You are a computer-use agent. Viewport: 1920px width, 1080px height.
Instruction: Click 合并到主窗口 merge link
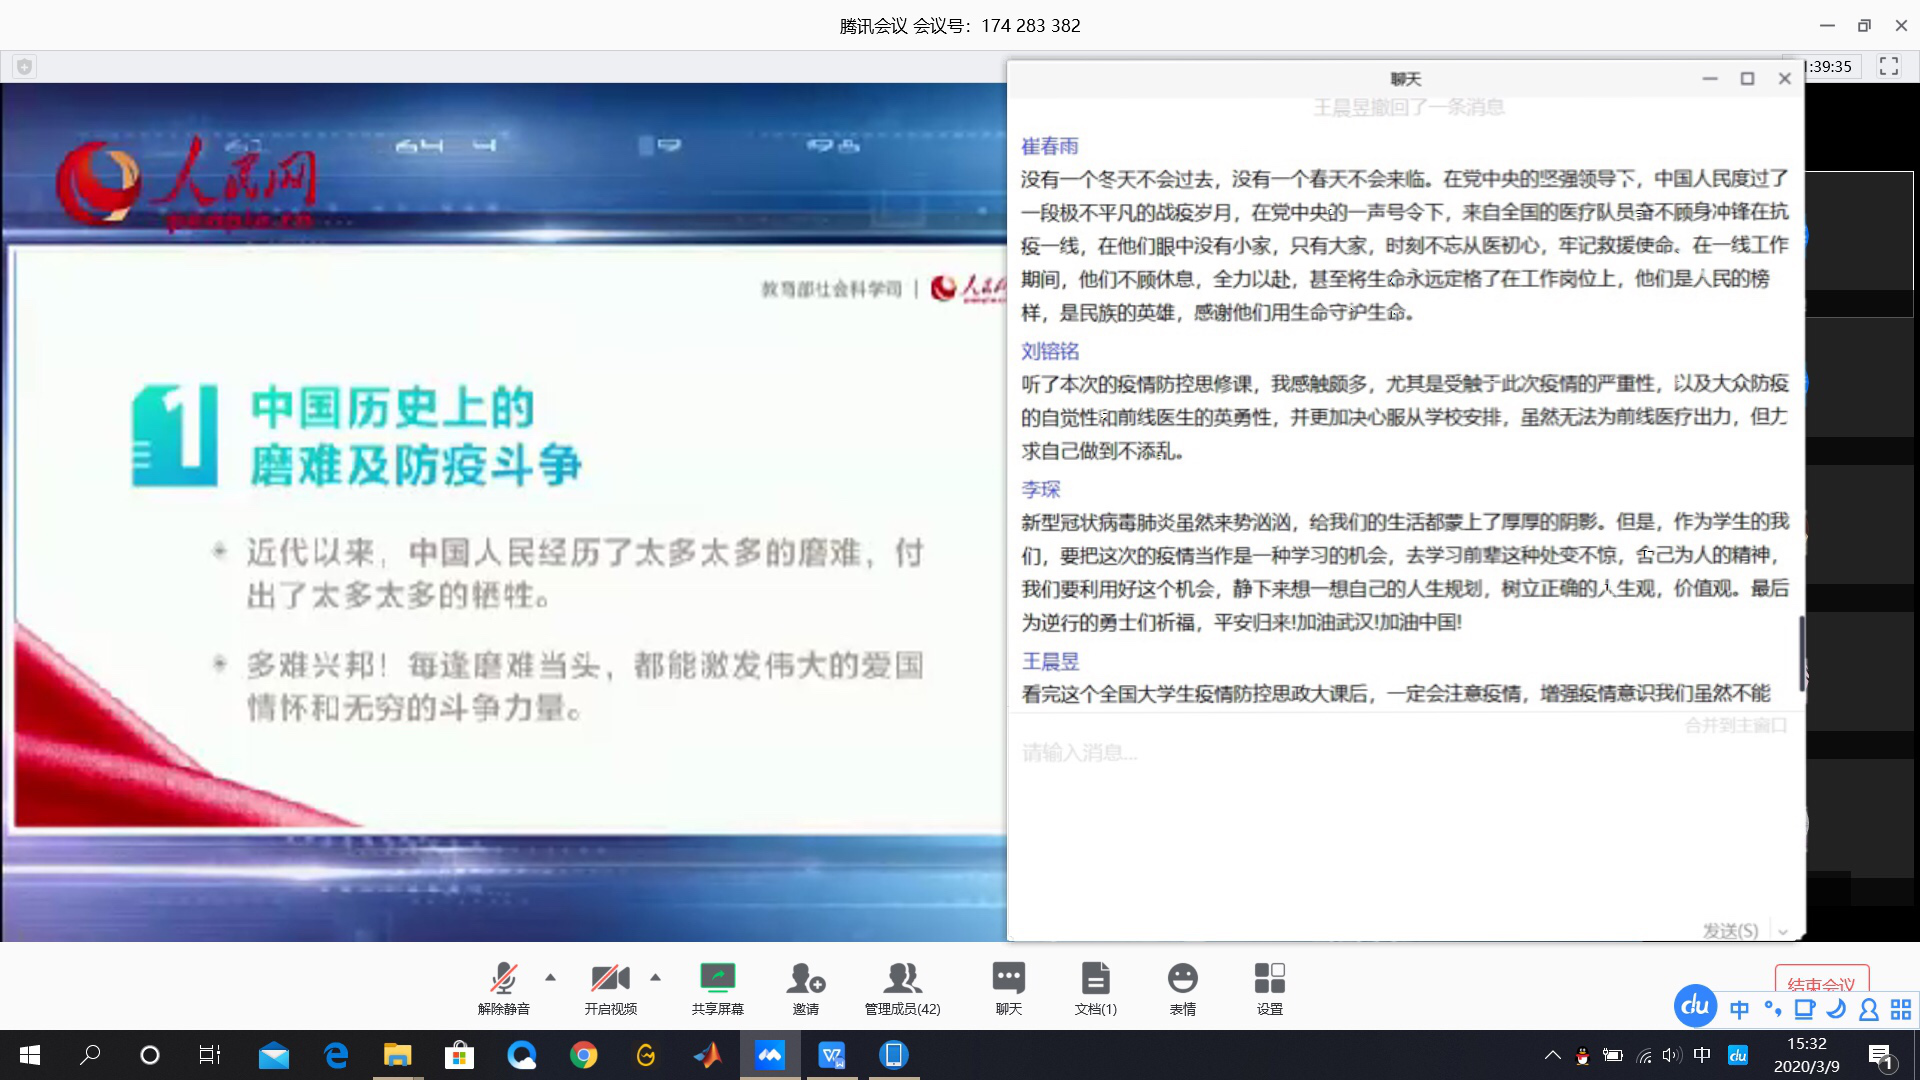[x=1735, y=725]
